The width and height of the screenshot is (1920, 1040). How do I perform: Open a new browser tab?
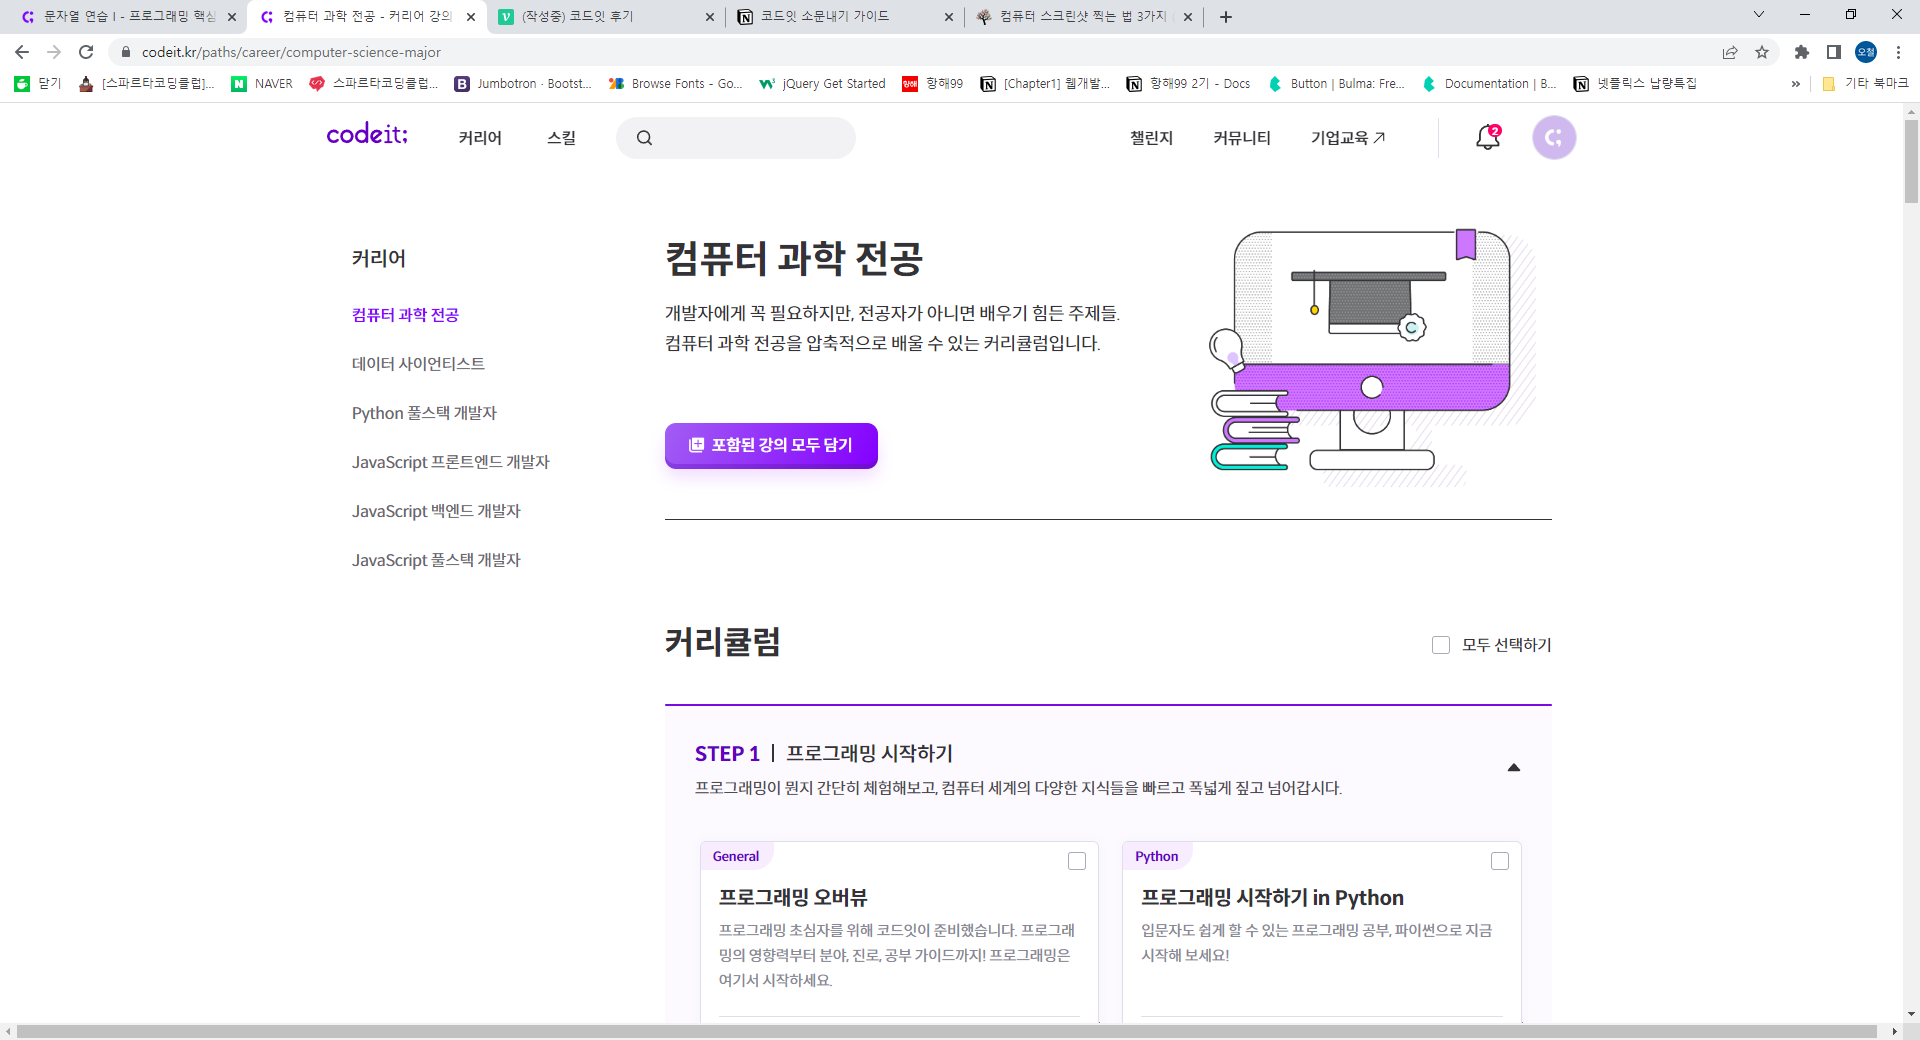pyautogui.click(x=1226, y=17)
